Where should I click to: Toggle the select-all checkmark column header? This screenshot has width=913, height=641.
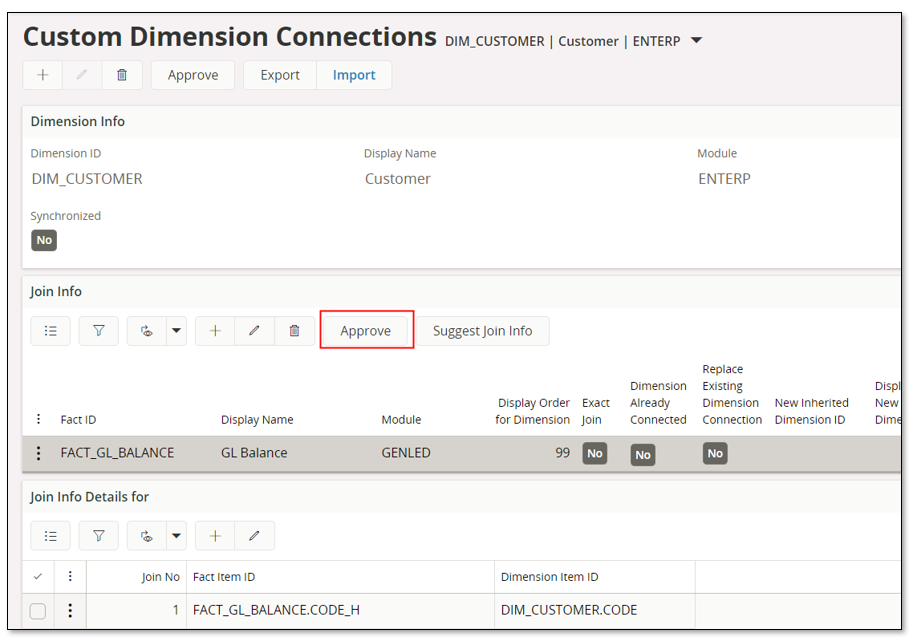[x=38, y=576]
